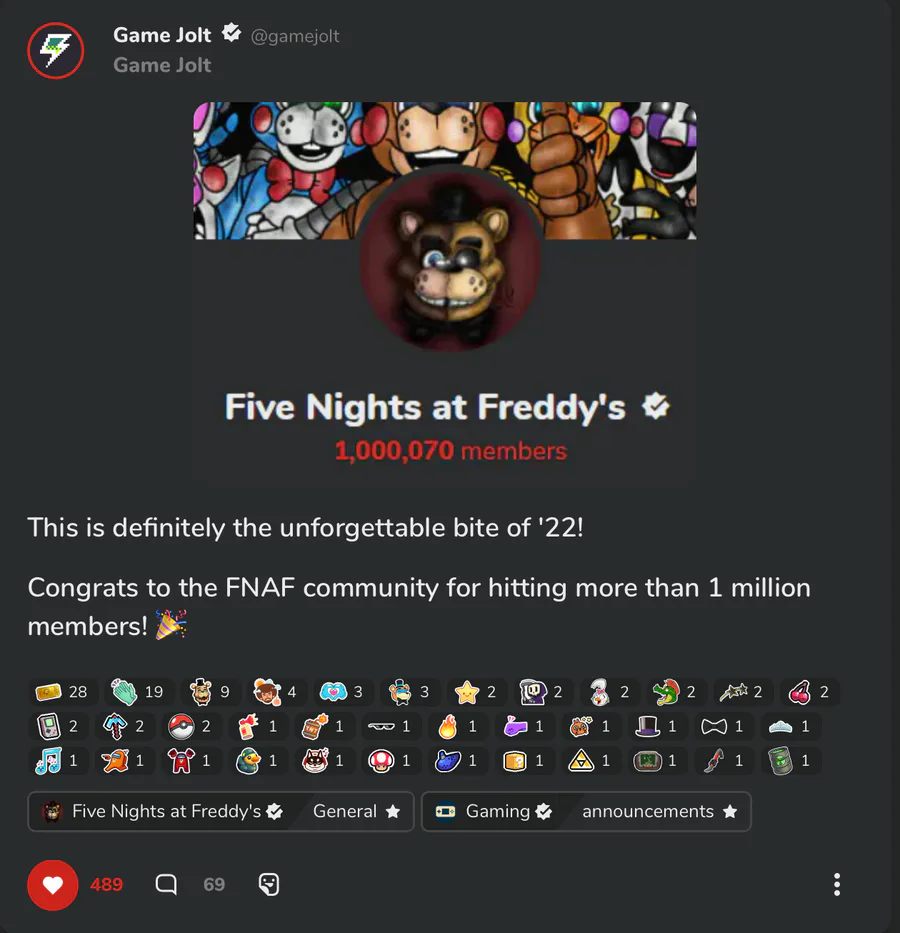Open Five Nights at Freddy's community tag
Image resolution: width=900 pixels, height=933 pixels.
(162, 812)
